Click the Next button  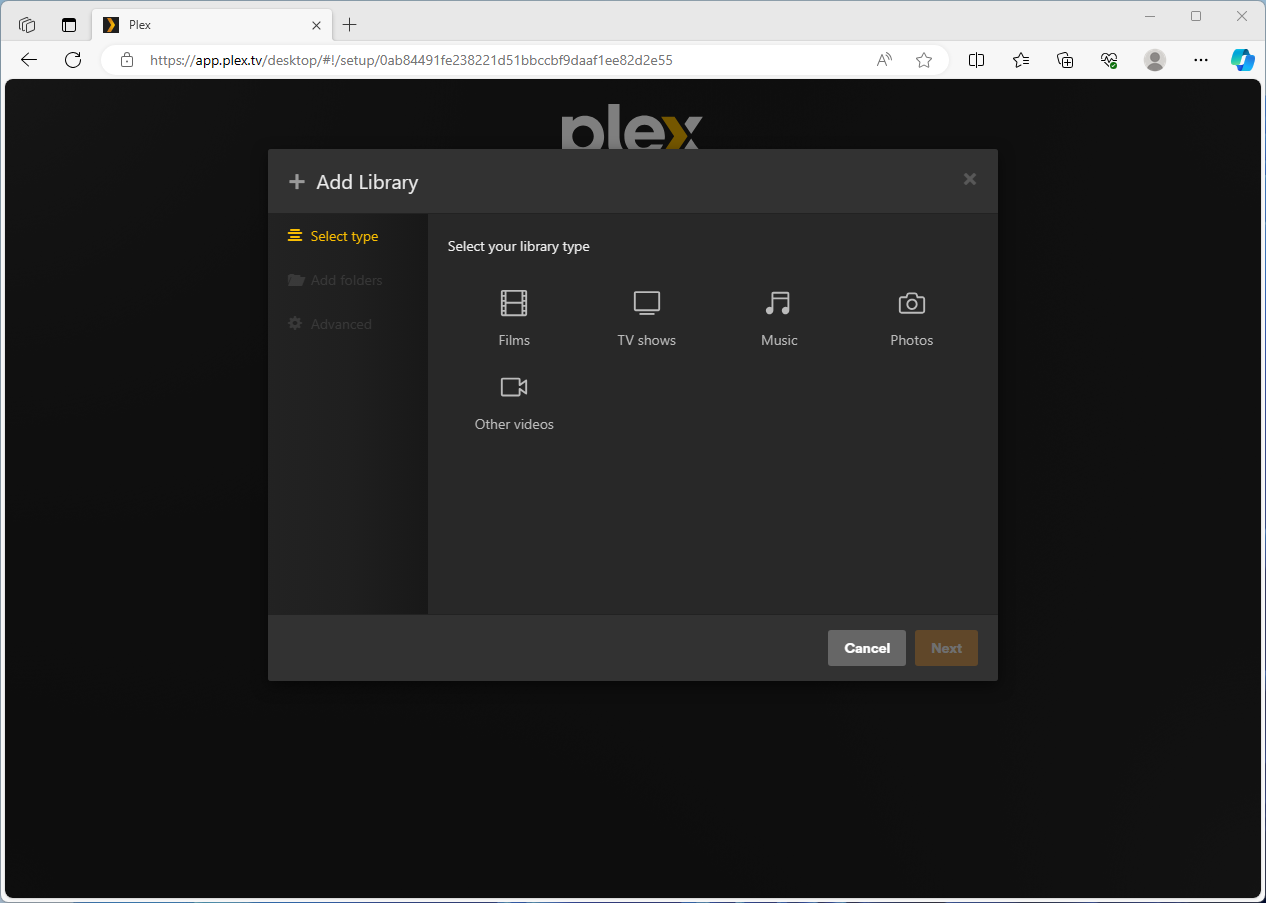[x=946, y=648]
